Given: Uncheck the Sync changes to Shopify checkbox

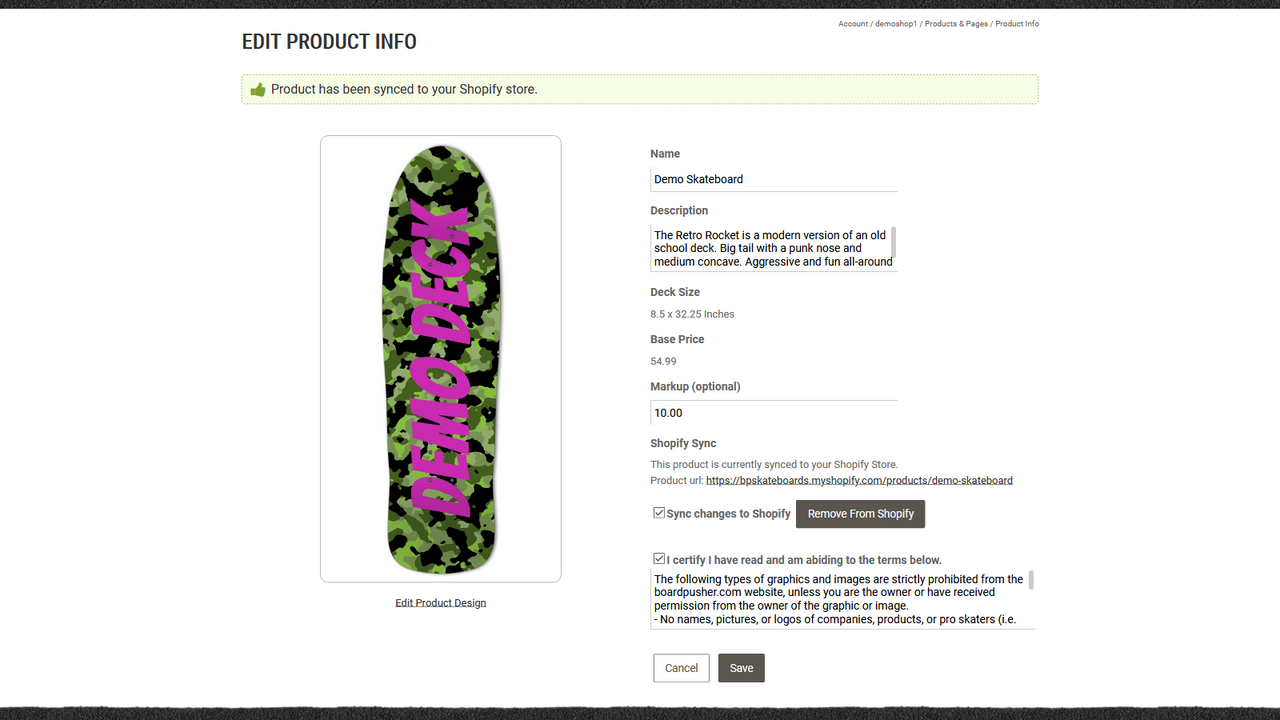Looking at the screenshot, I should (x=659, y=511).
